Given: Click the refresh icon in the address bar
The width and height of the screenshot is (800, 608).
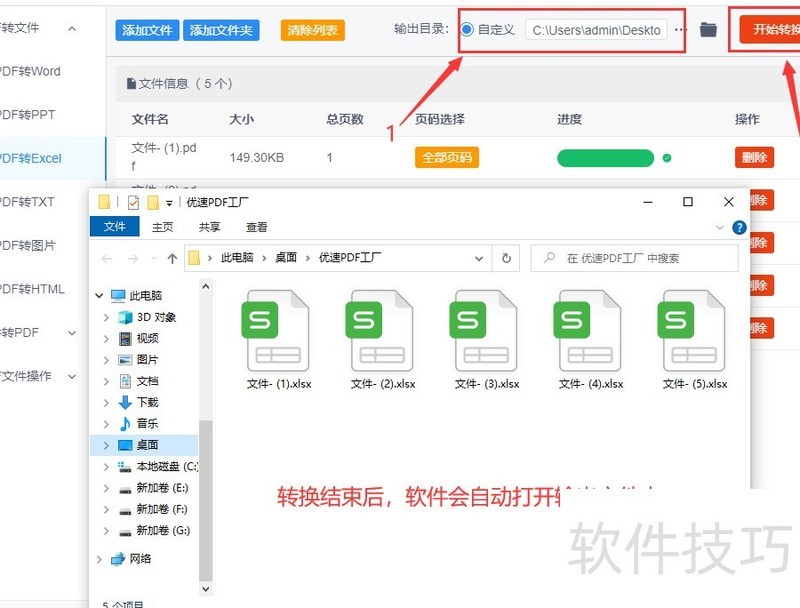Looking at the screenshot, I should coord(504,258).
